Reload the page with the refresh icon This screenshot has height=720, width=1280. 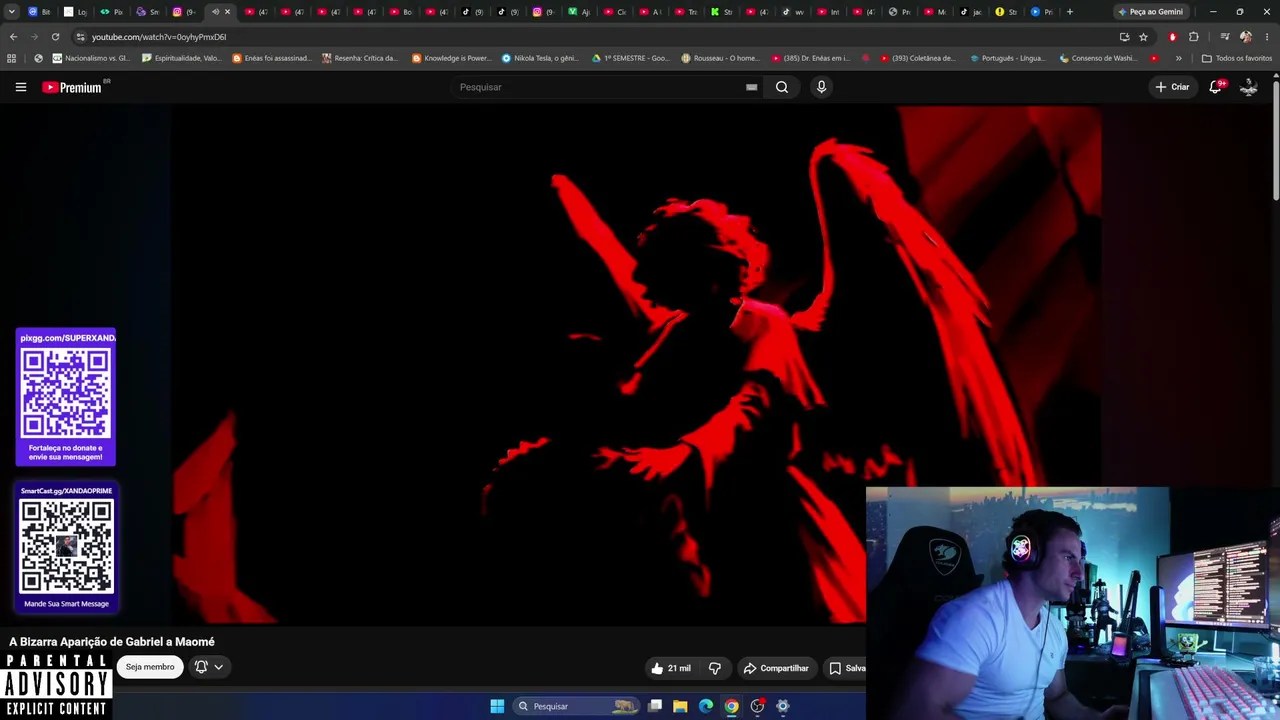[x=55, y=37]
